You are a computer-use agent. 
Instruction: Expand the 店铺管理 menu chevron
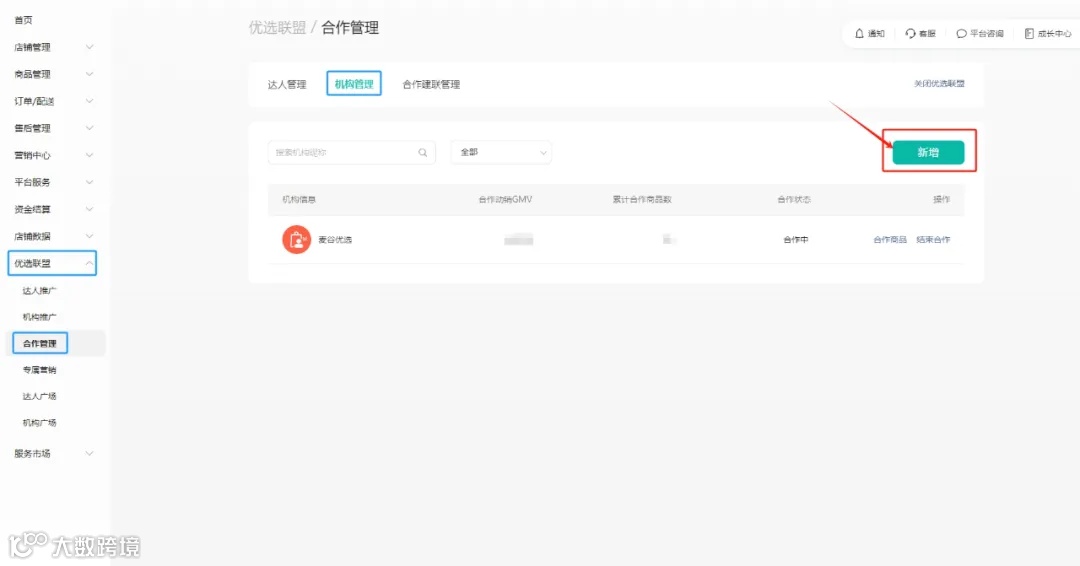coord(89,47)
